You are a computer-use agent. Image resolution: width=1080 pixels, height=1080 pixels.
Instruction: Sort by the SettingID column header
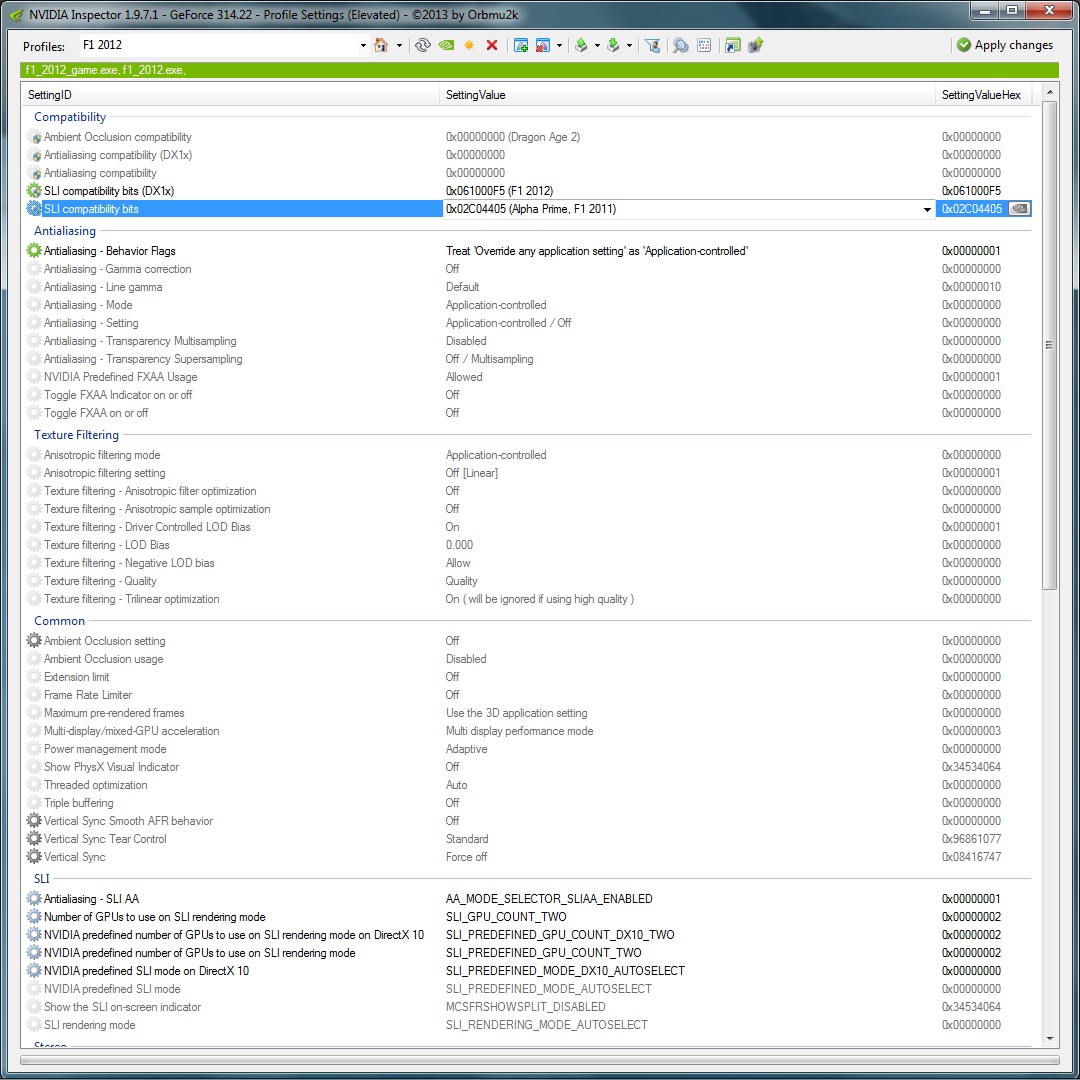point(231,95)
